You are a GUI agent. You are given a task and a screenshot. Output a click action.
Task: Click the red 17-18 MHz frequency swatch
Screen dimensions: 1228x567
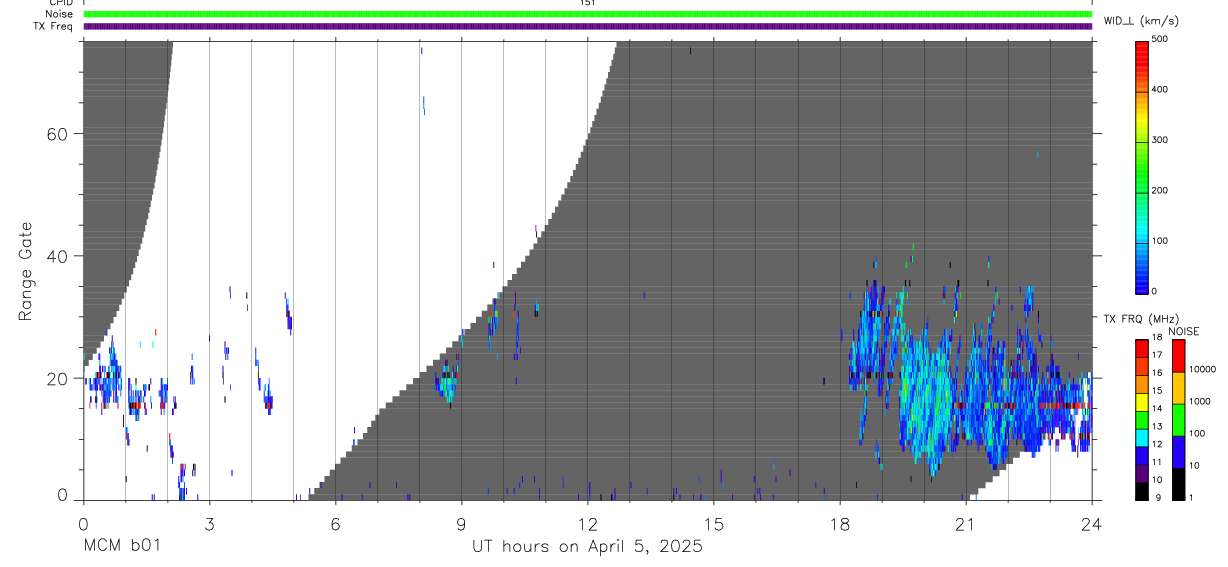coord(1142,349)
